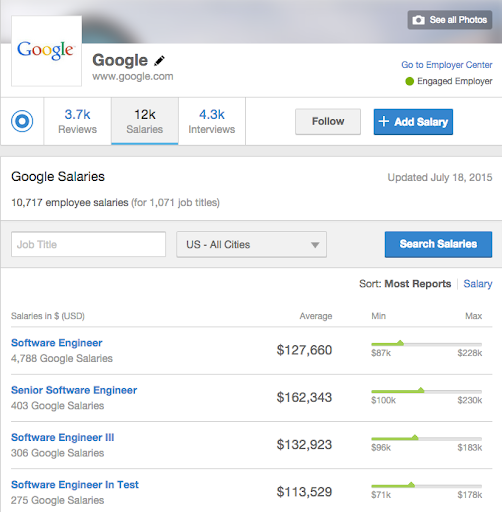Click Senior Software Engineer range bar marker
502x512 pixels.
[421, 390]
